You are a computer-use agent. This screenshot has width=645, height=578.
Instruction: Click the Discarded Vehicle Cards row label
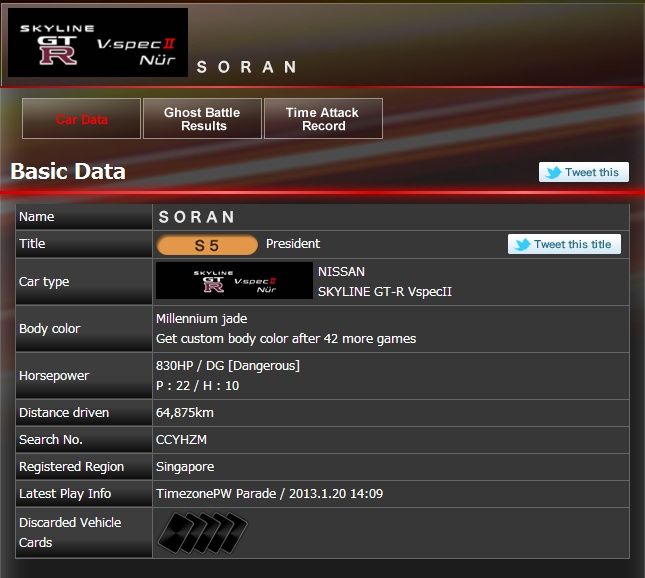tap(70, 532)
